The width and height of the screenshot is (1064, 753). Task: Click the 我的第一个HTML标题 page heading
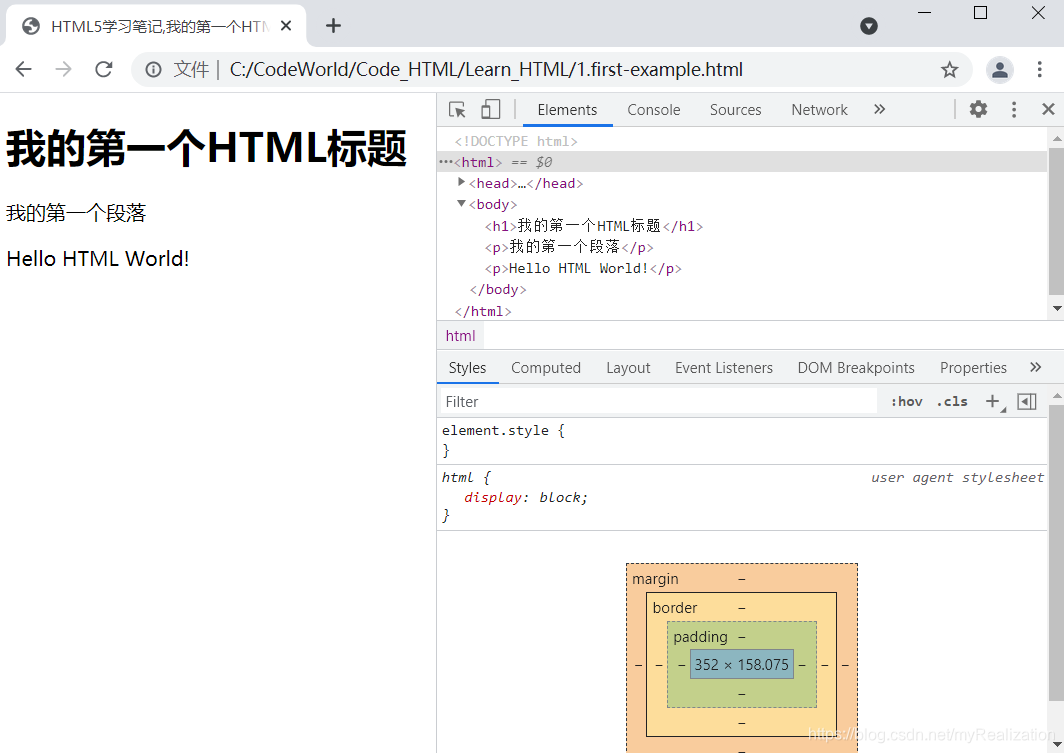pos(206,149)
